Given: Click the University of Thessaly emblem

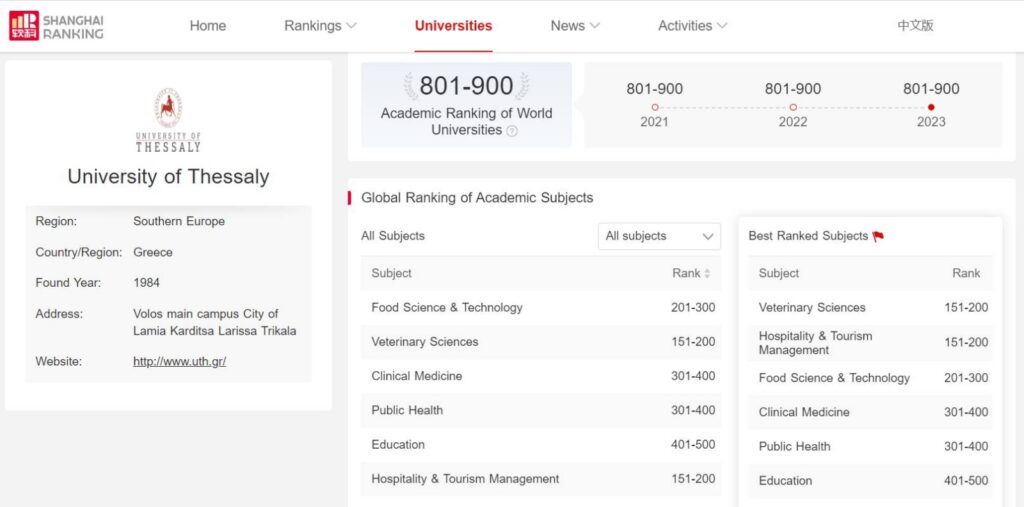Looking at the screenshot, I should 168,120.
